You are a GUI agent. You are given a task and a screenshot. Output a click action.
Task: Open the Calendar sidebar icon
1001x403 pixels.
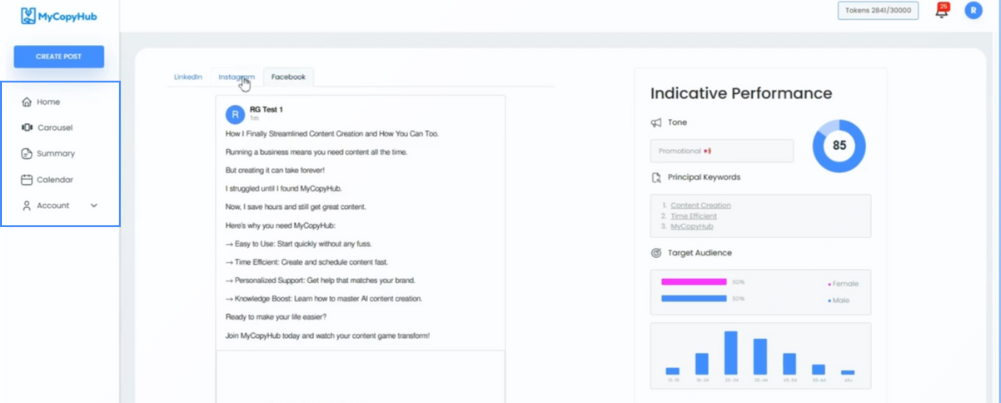[x=27, y=180]
